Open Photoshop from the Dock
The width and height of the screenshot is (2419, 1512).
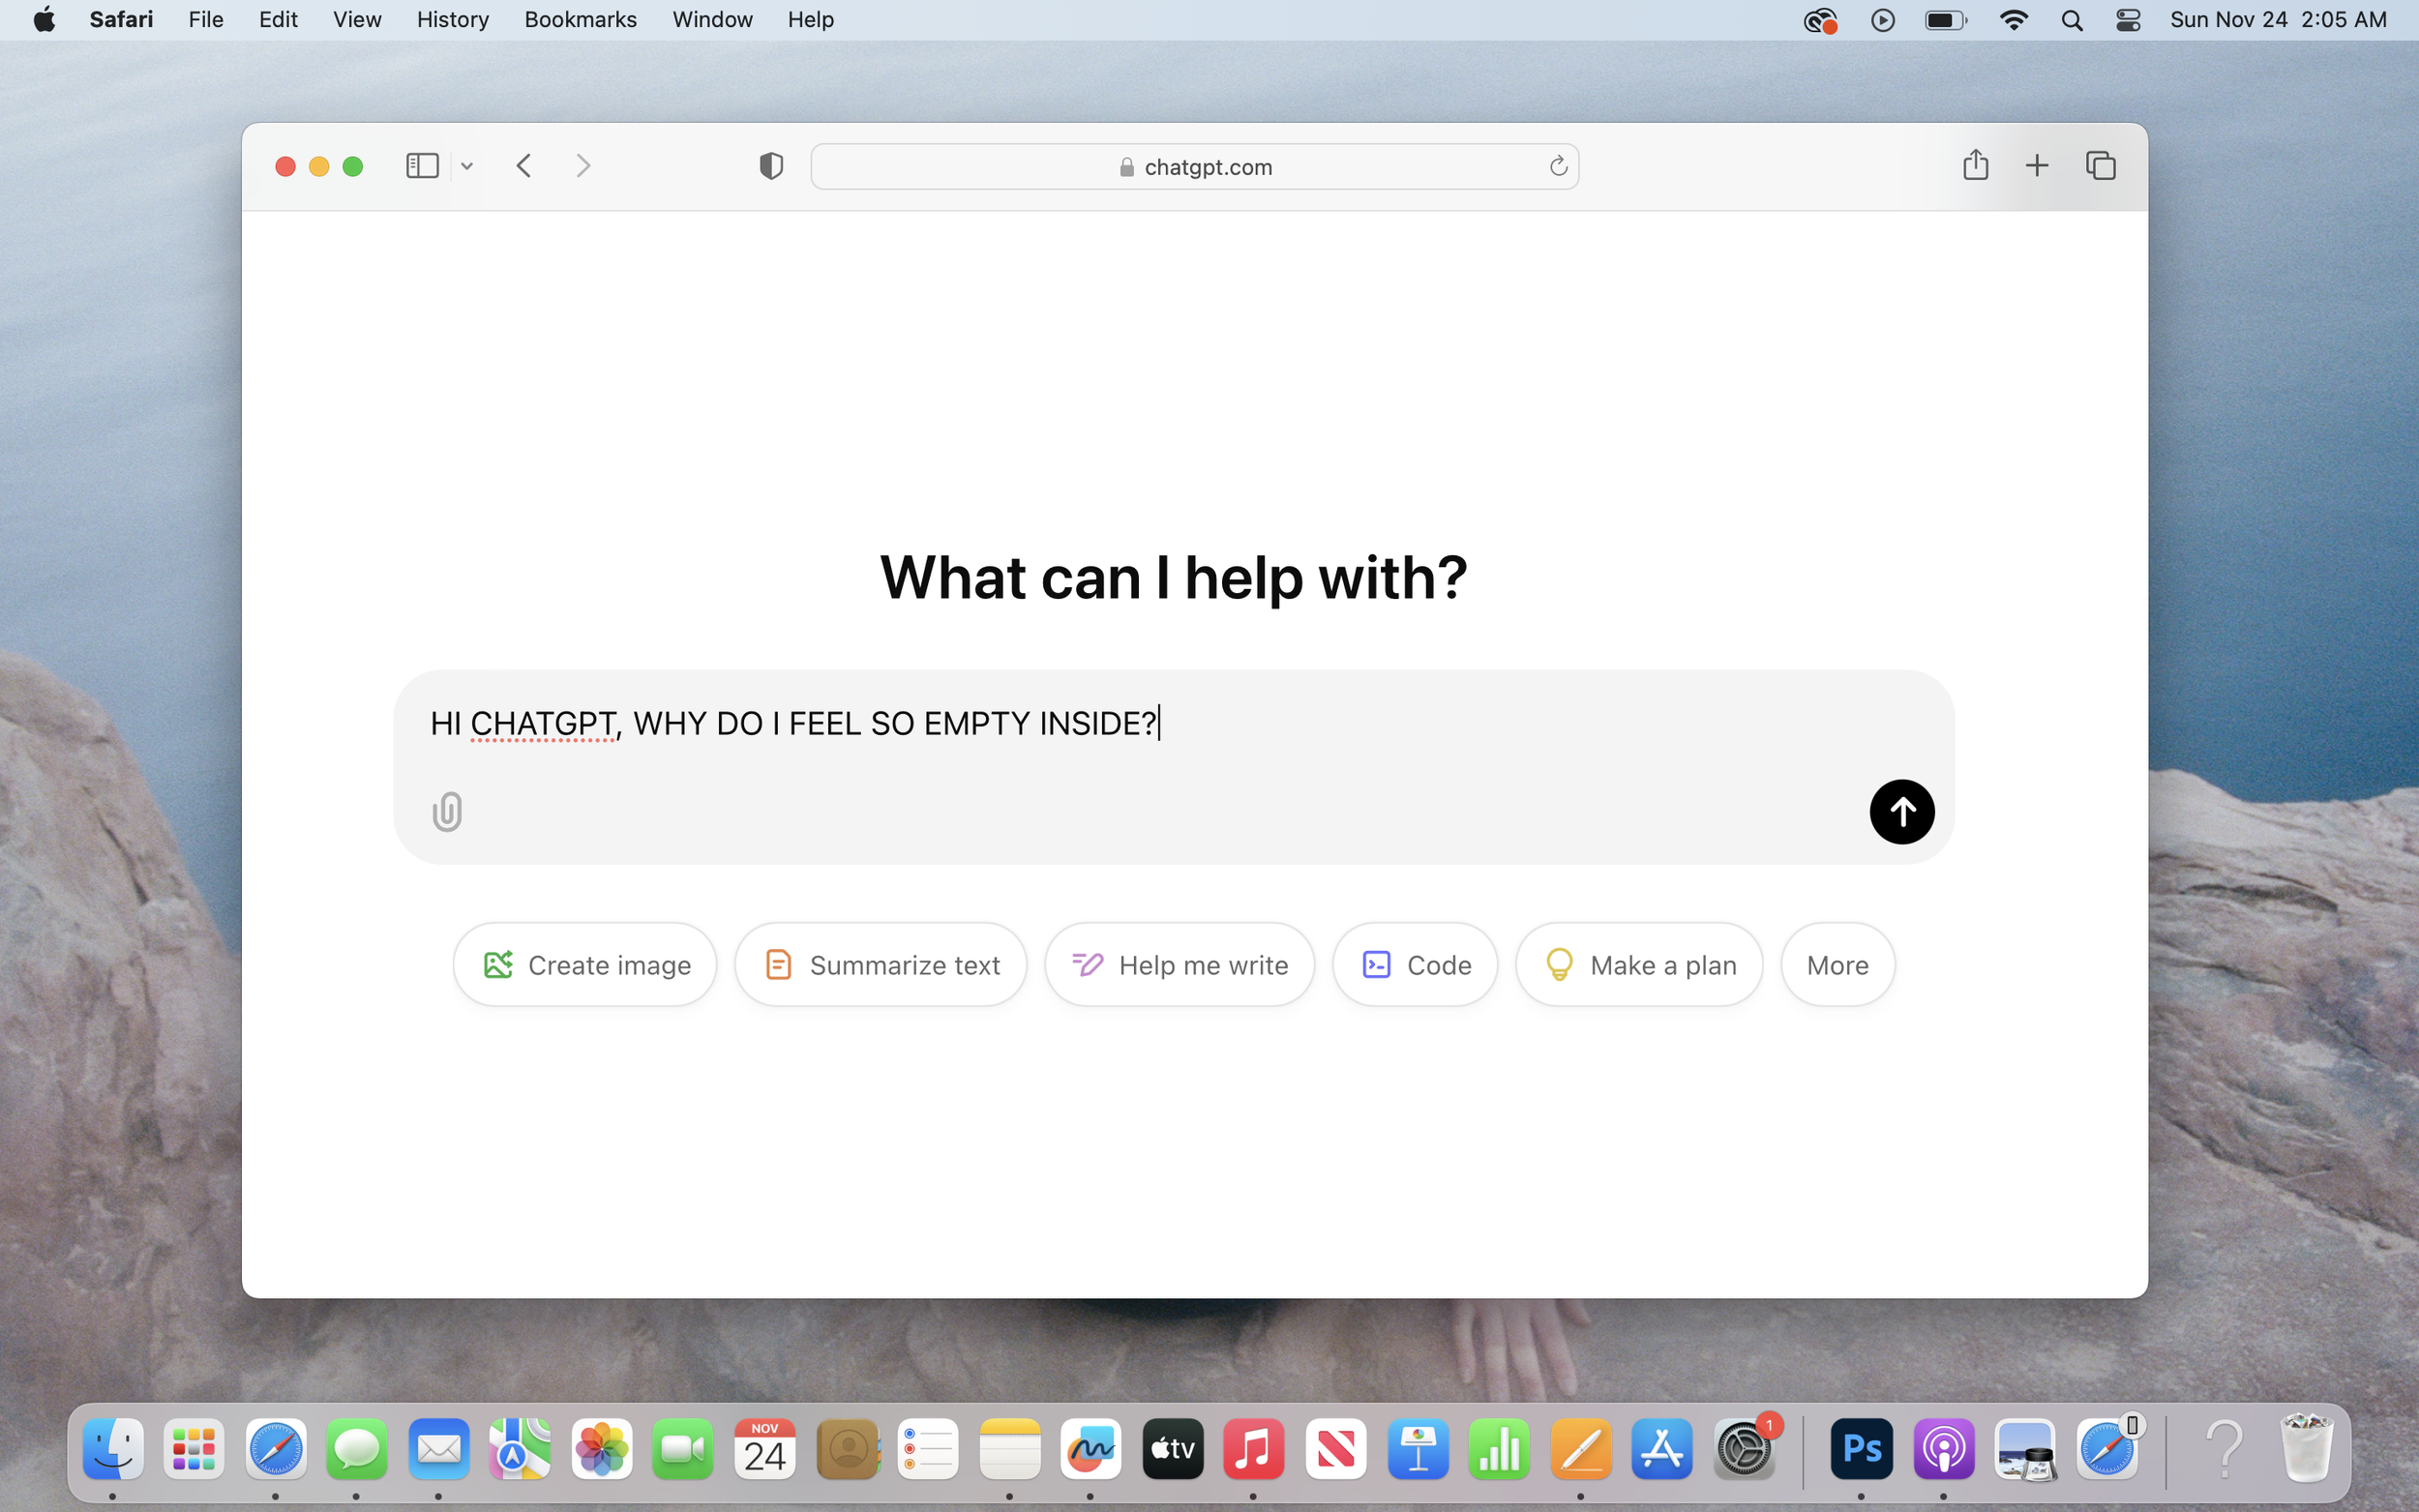pyautogui.click(x=1861, y=1447)
